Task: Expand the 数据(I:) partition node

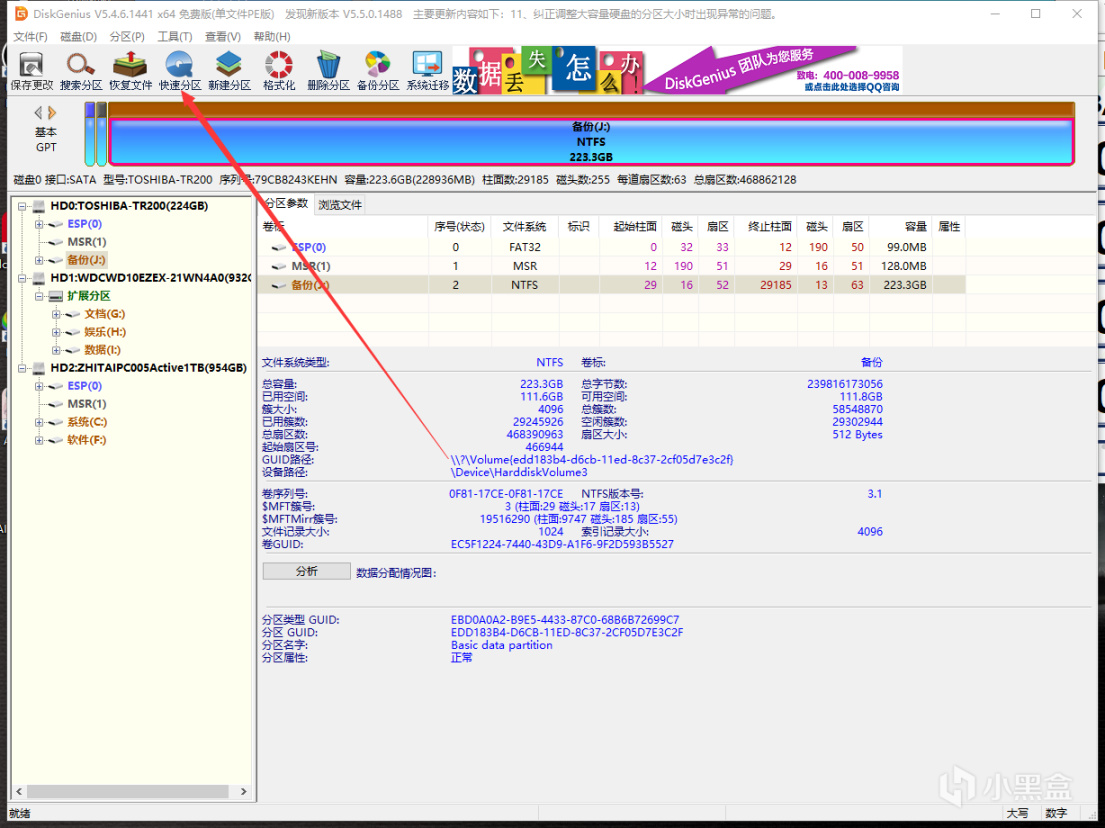Action: point(56,350)
